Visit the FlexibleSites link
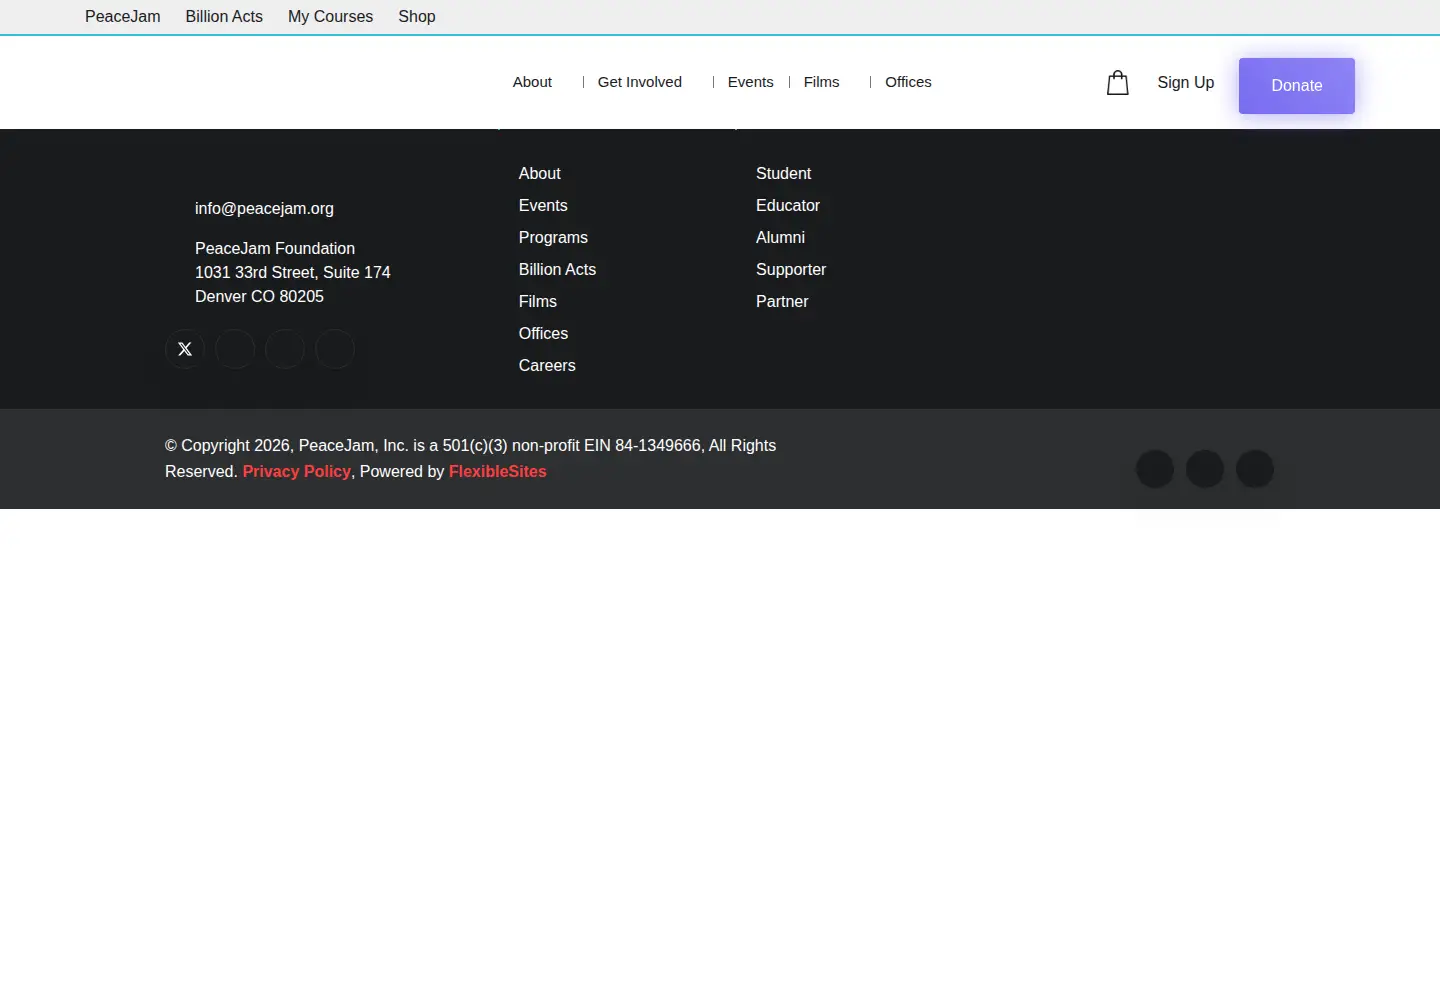 (497, 472)
